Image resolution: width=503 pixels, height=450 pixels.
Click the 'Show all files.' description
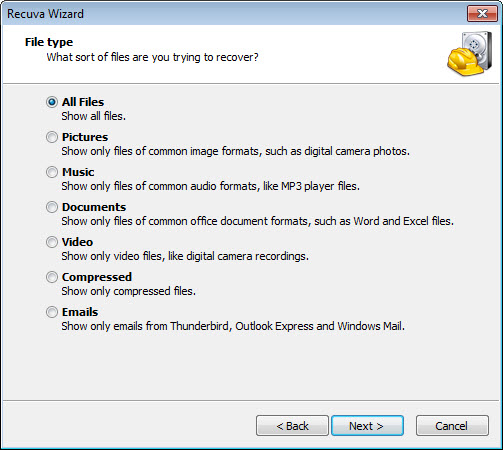(94, 116)
